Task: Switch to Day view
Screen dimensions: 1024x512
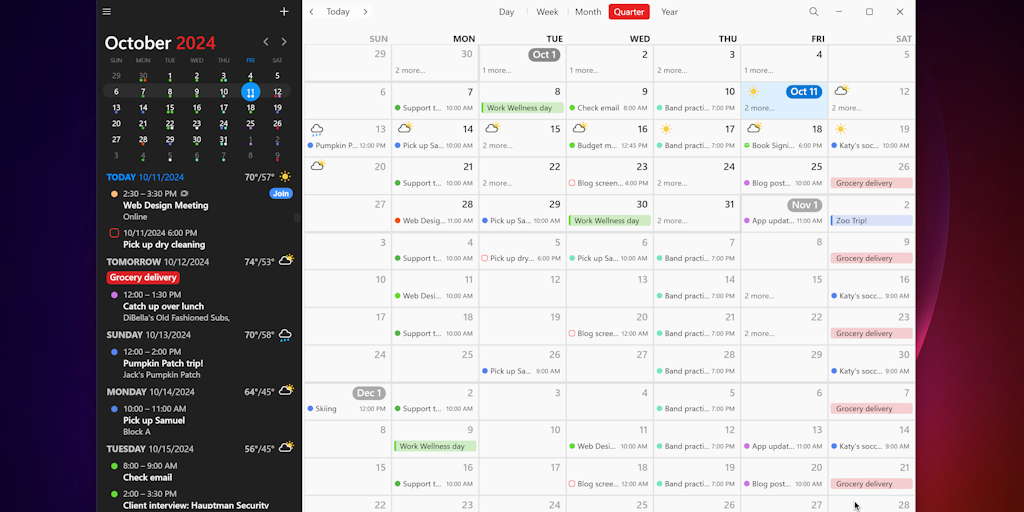Action: 506,12
